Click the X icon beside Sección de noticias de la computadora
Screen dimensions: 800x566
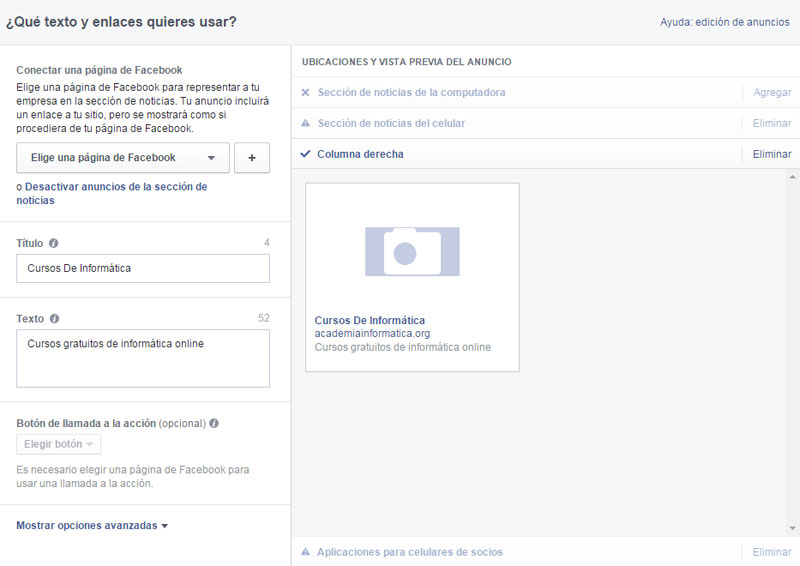306,92
